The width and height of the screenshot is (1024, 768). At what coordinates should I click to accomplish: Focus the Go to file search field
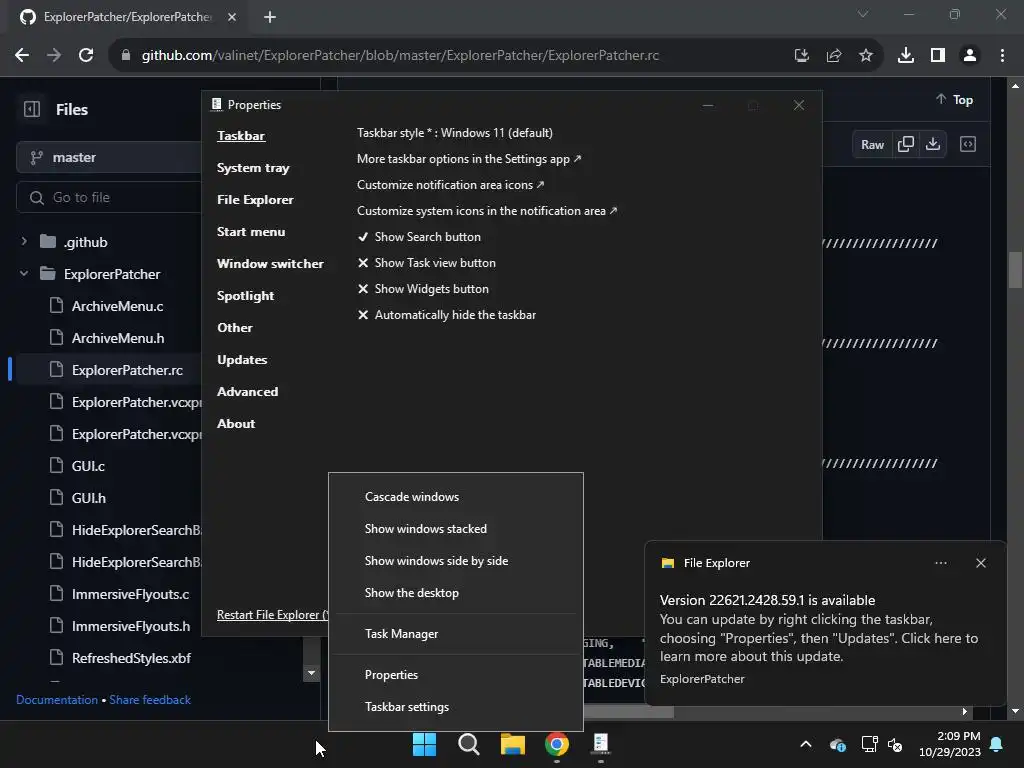tap(108, 197)
